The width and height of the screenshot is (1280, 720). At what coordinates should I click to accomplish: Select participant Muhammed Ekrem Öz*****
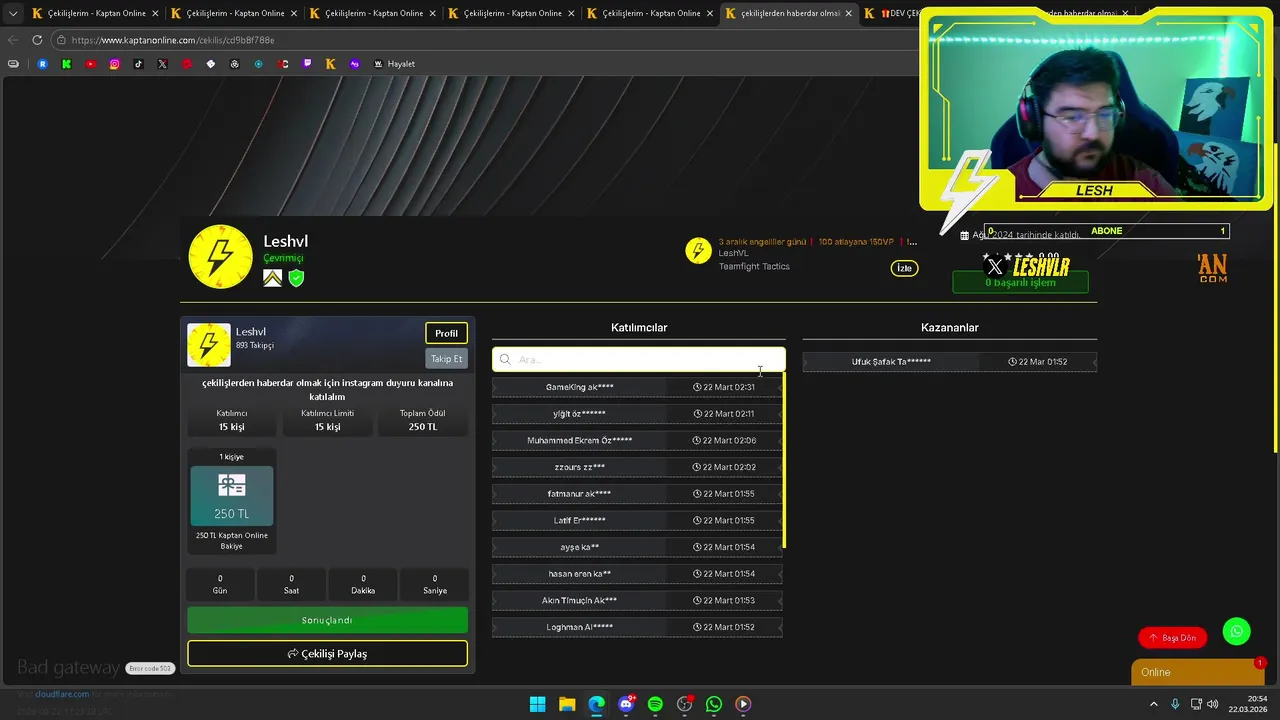pos(637,440)
